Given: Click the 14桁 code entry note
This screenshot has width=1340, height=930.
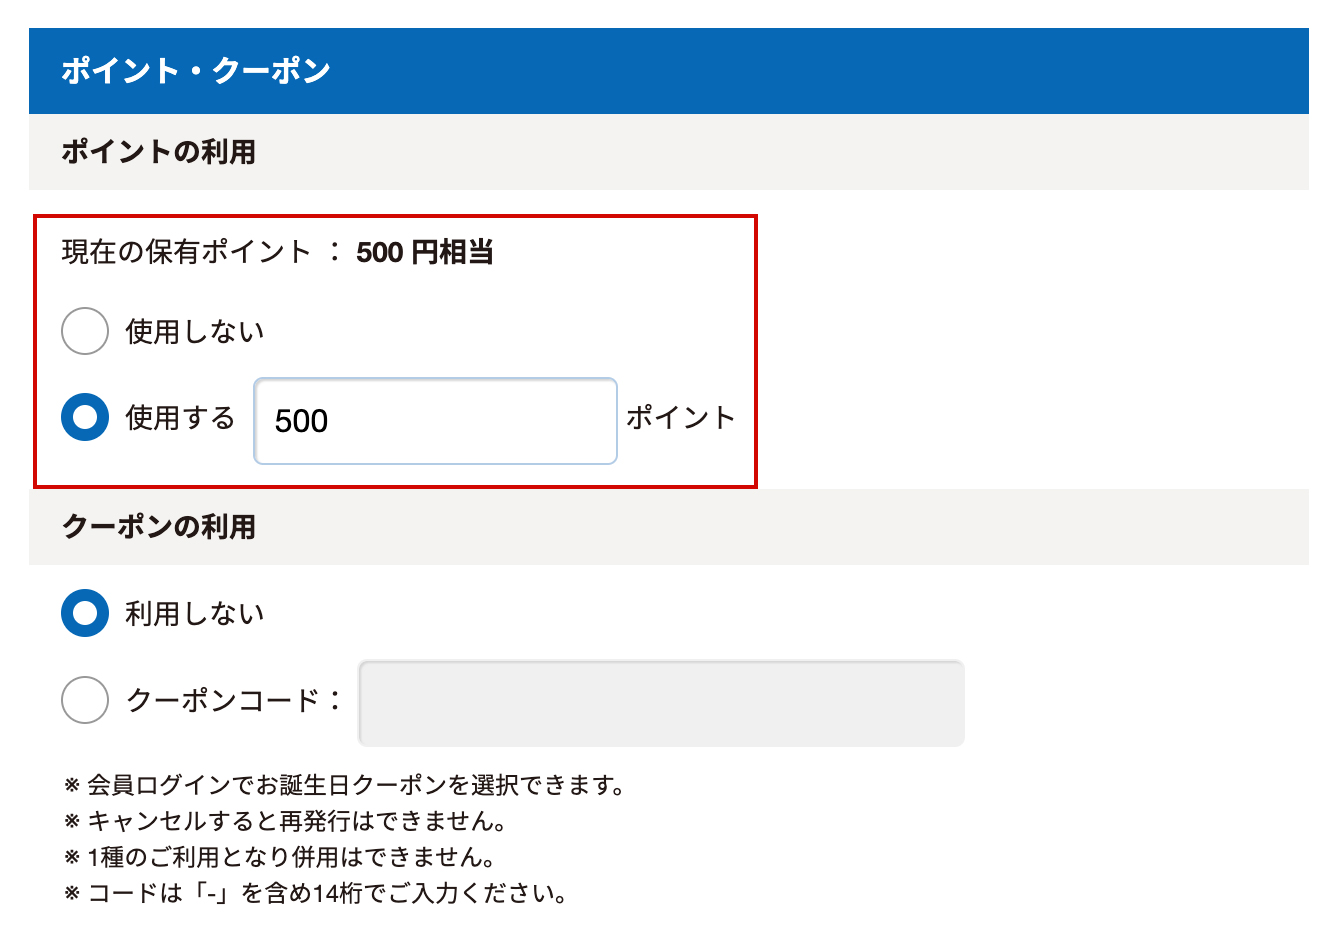Looking at the screenshot, I should [x=327, y=893].
